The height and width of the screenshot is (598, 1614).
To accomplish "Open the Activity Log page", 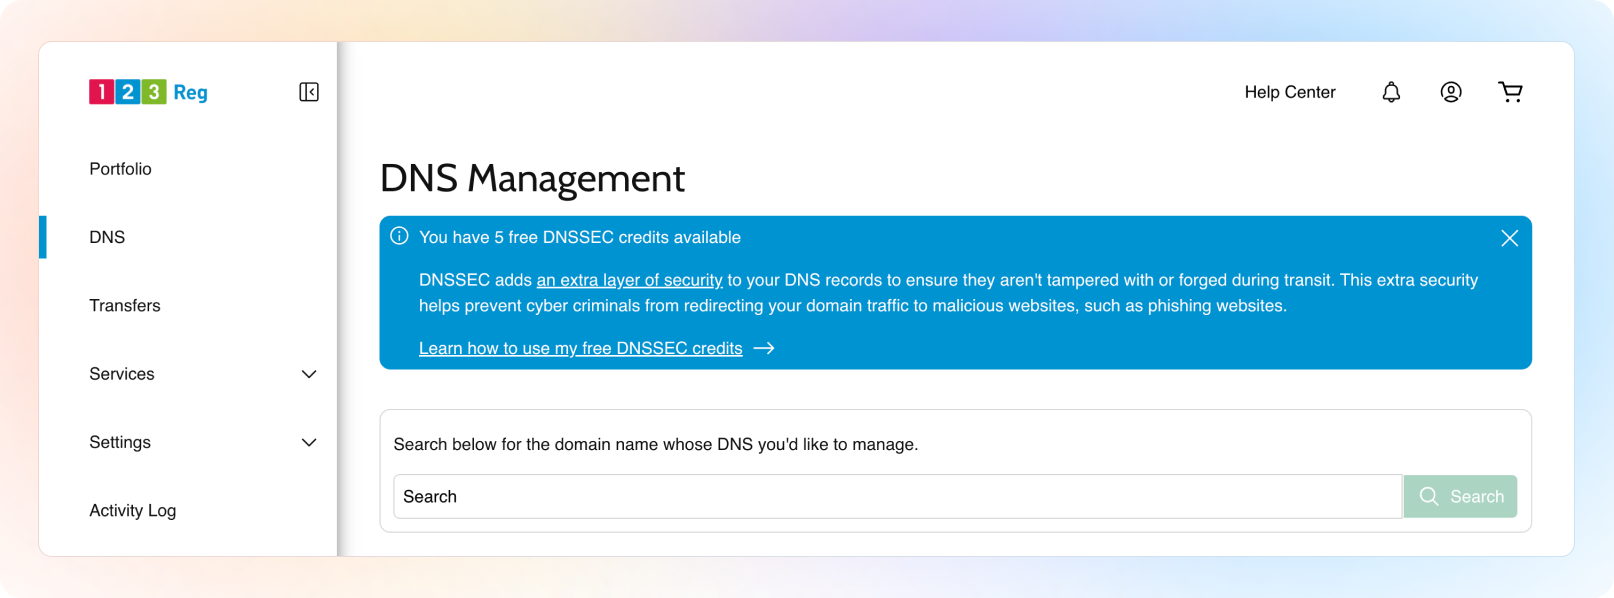I will point(133,510).
